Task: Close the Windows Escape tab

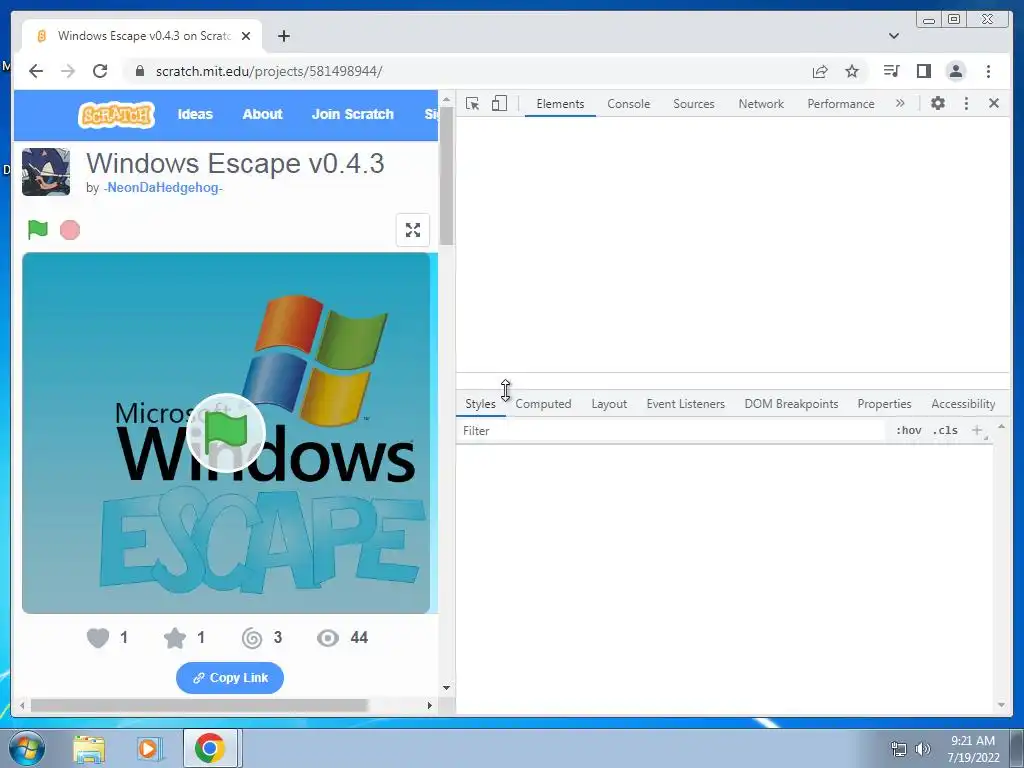Action: tap(246, 36)
